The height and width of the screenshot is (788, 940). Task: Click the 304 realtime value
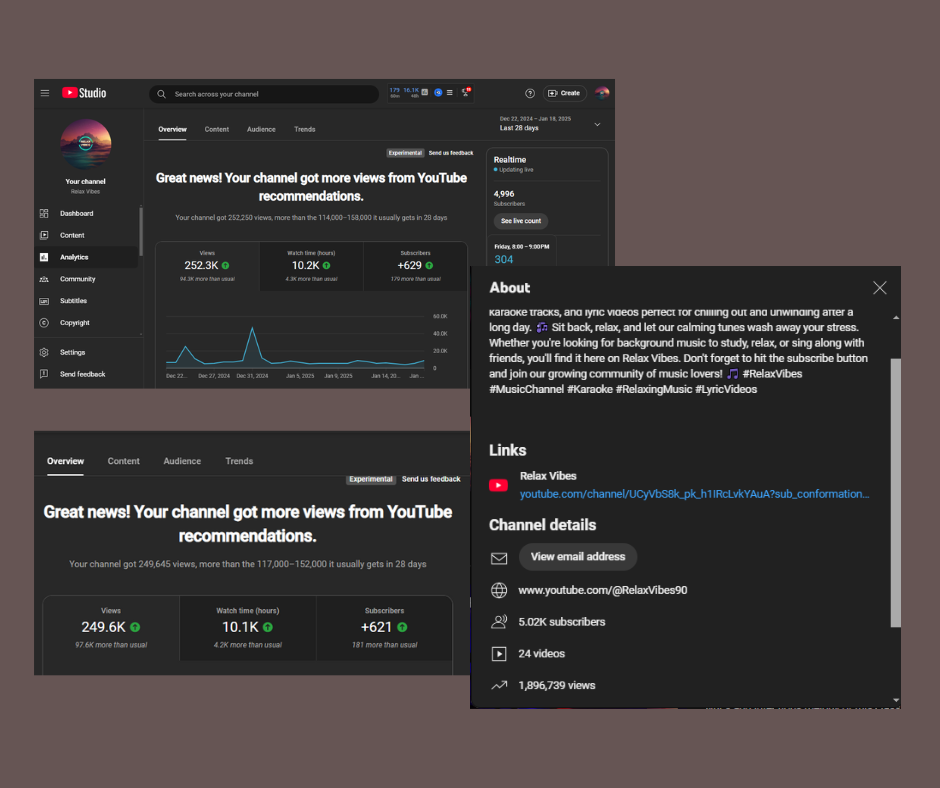(504, 259)
